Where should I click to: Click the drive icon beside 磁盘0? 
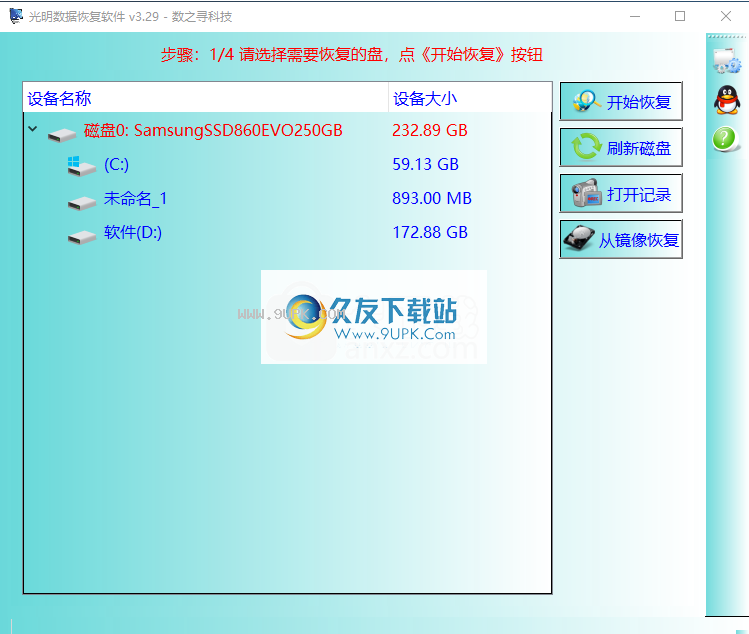tap(62, 135)
